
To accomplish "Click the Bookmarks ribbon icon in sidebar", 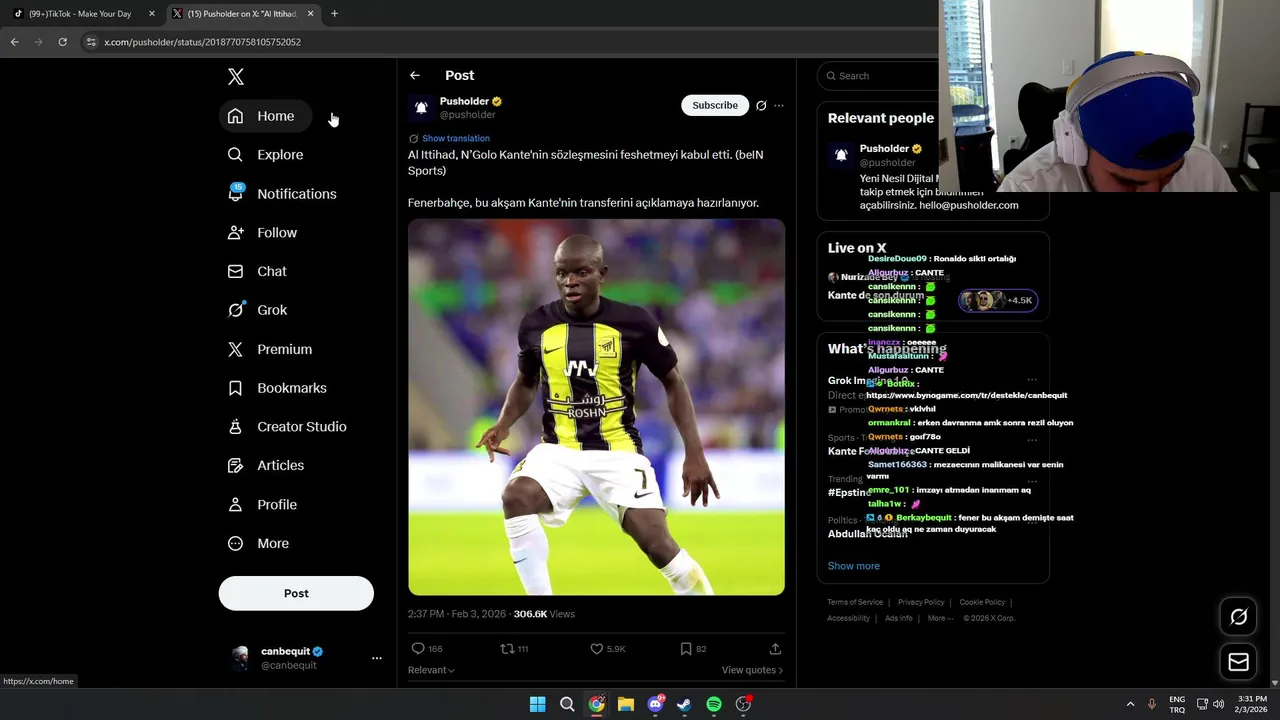I will click(x=235, y=388).
